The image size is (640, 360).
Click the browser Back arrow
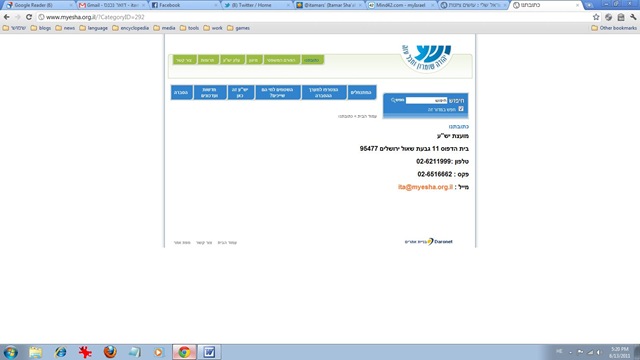point(7,17)
